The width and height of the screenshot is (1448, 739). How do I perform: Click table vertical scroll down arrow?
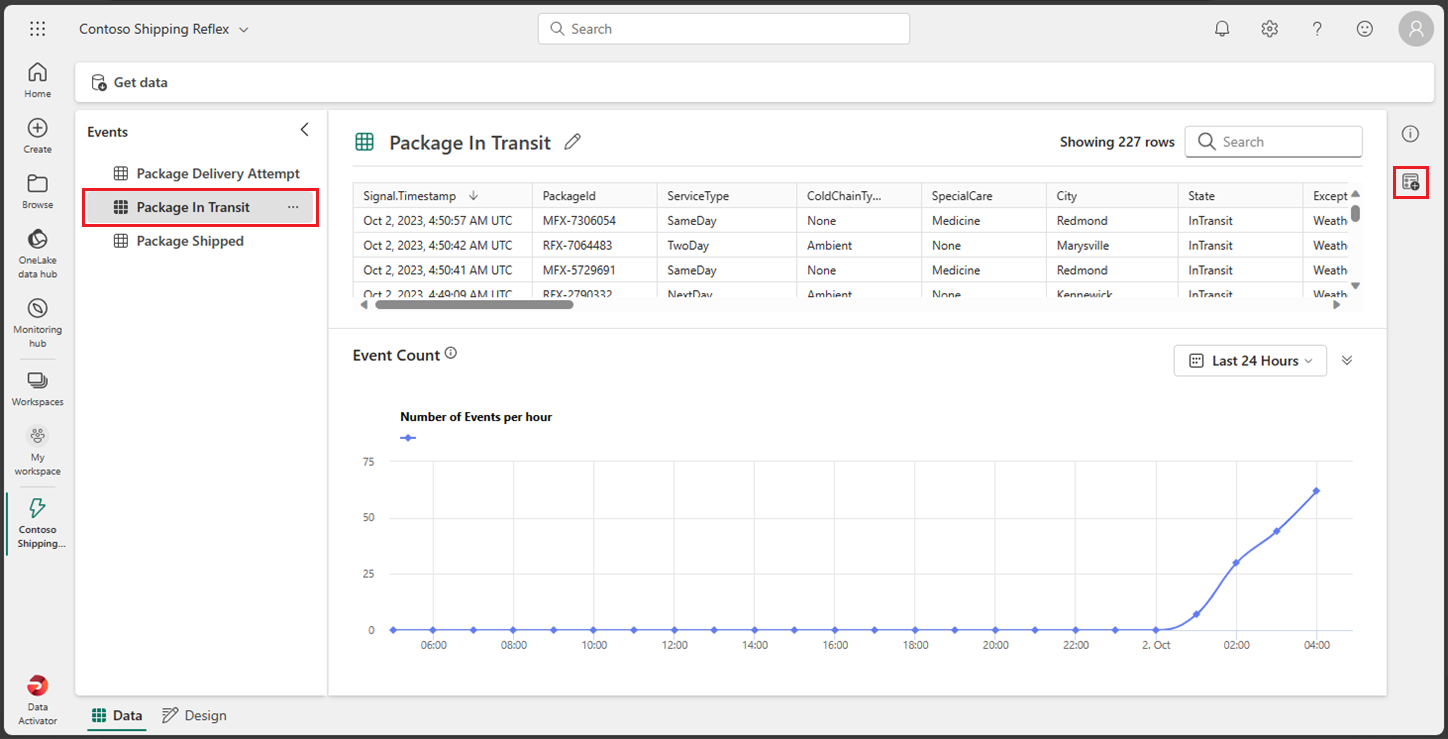(x=1355, y=286)
